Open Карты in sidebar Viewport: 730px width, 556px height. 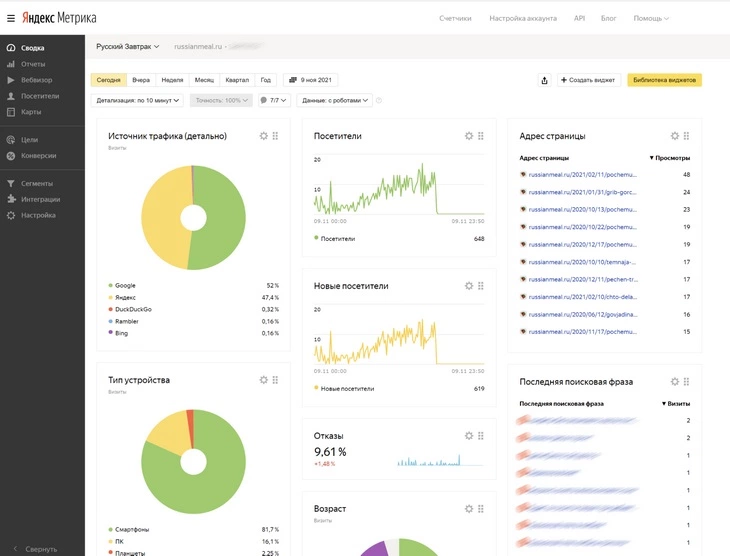click(x=31, y=112)
